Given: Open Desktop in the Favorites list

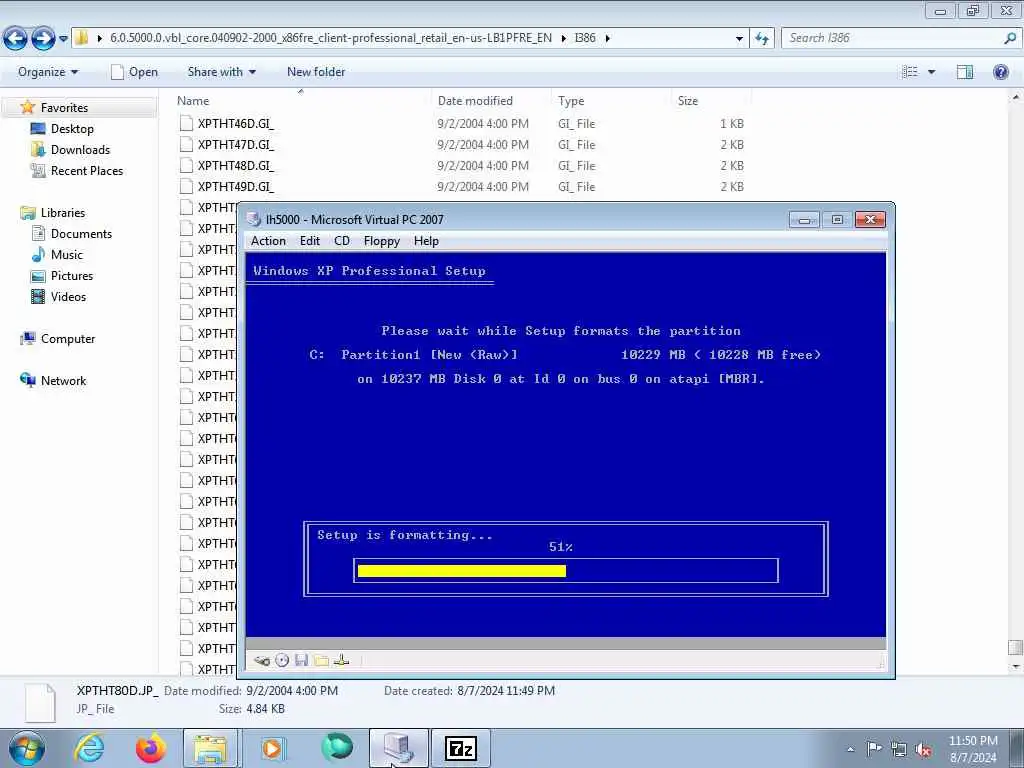Looking at the screenshot, I should (72, 129).
